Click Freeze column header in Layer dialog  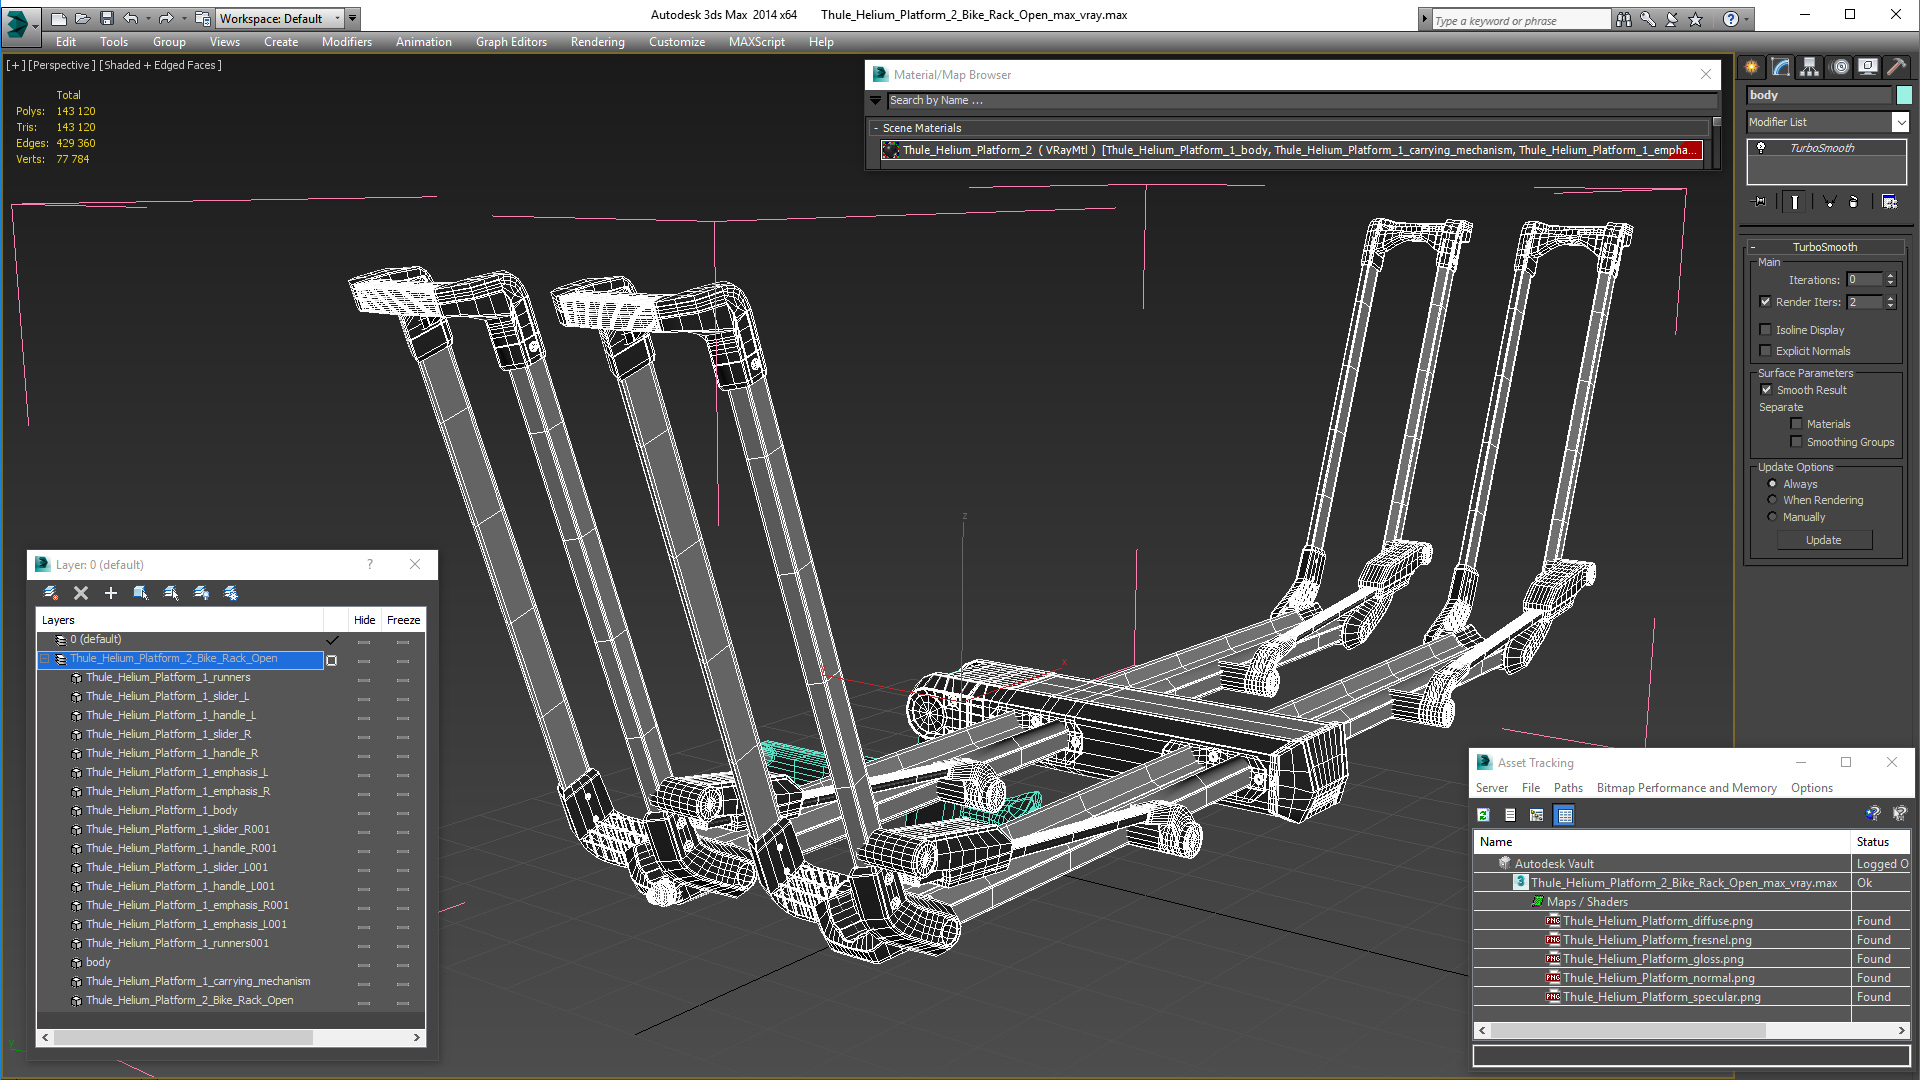[x=403, y=620]
